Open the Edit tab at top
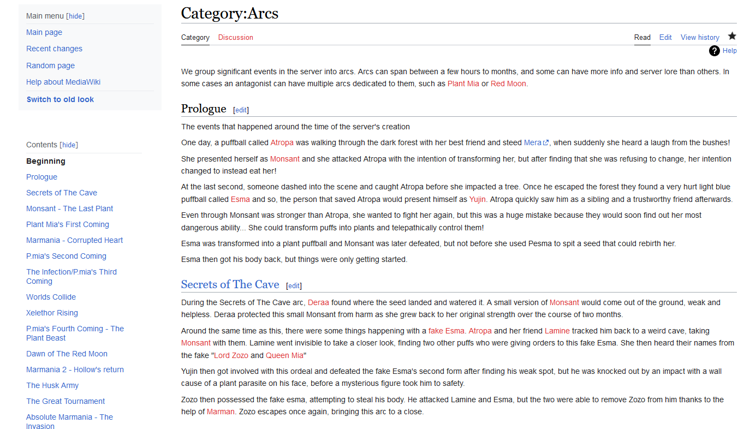 click(x=665, y=38)
